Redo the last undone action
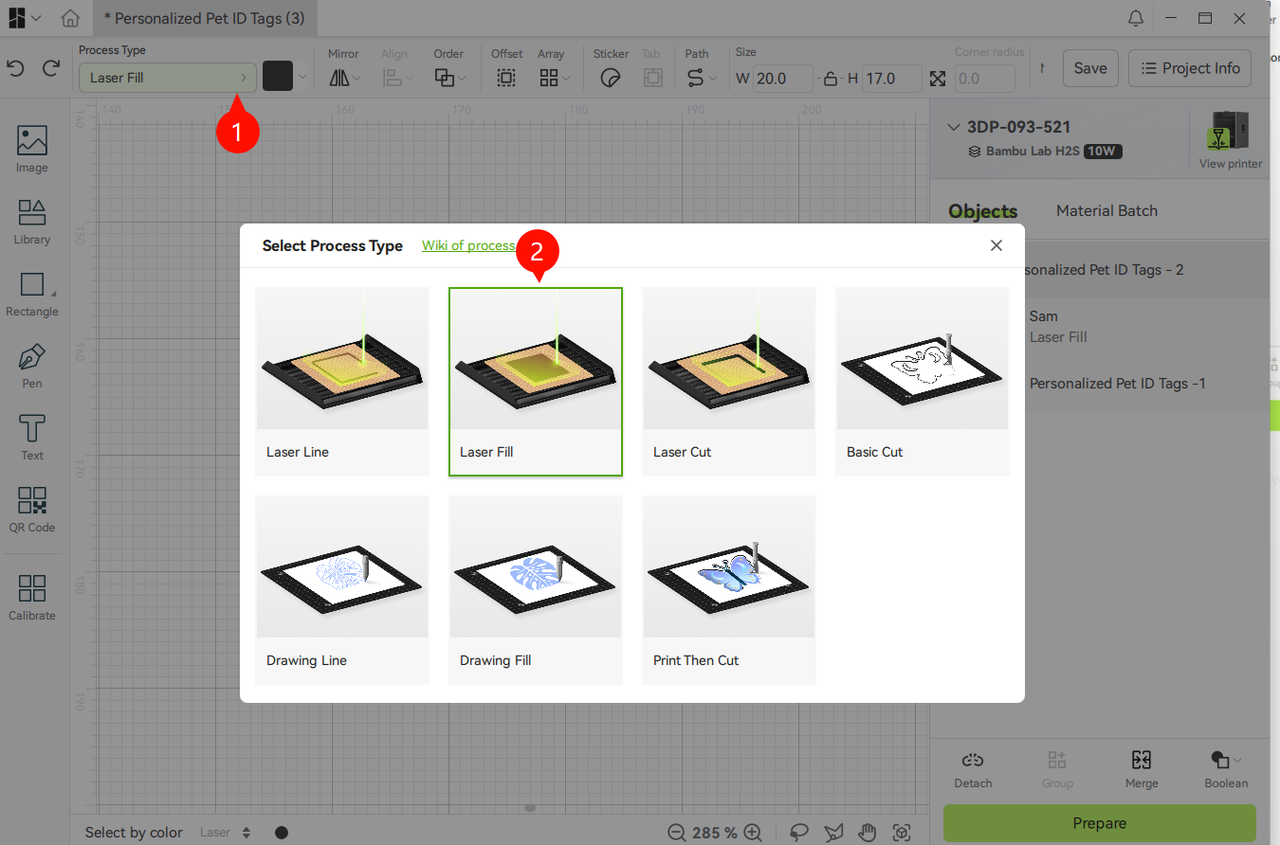The image size is (1280, 845). 51,68
